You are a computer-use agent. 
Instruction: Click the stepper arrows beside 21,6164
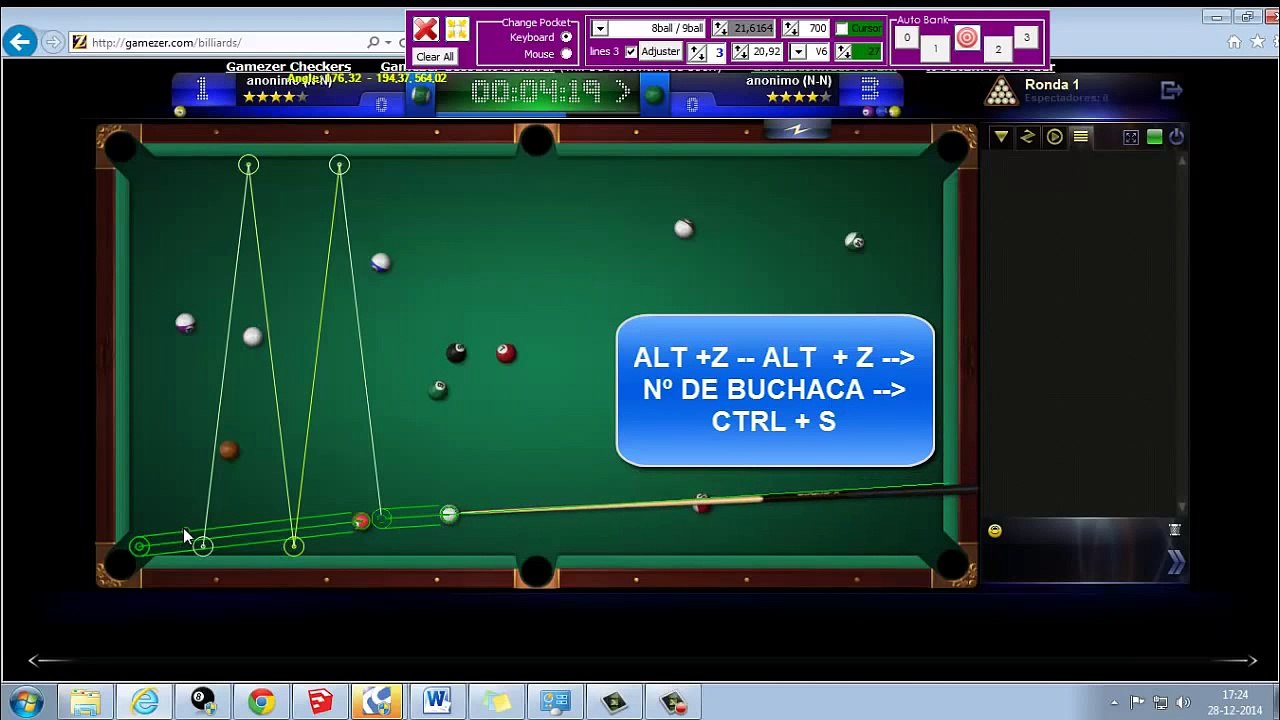[720, 29]
